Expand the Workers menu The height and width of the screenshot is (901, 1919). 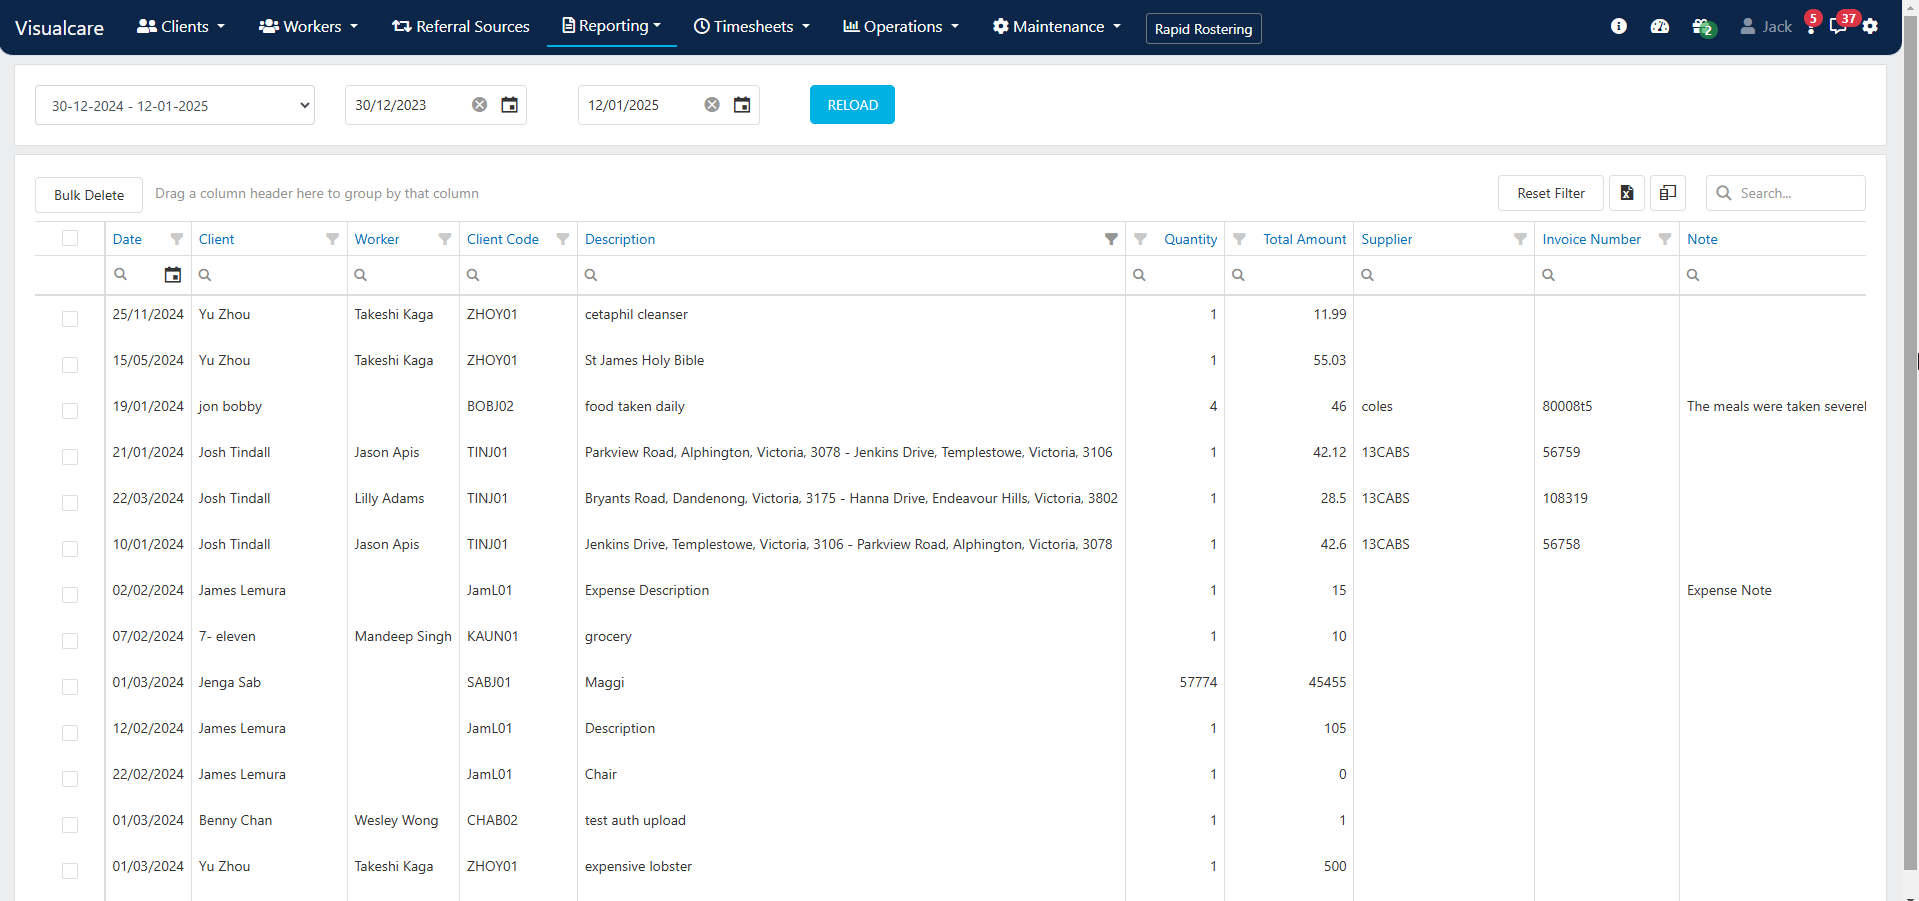[308, 27]
